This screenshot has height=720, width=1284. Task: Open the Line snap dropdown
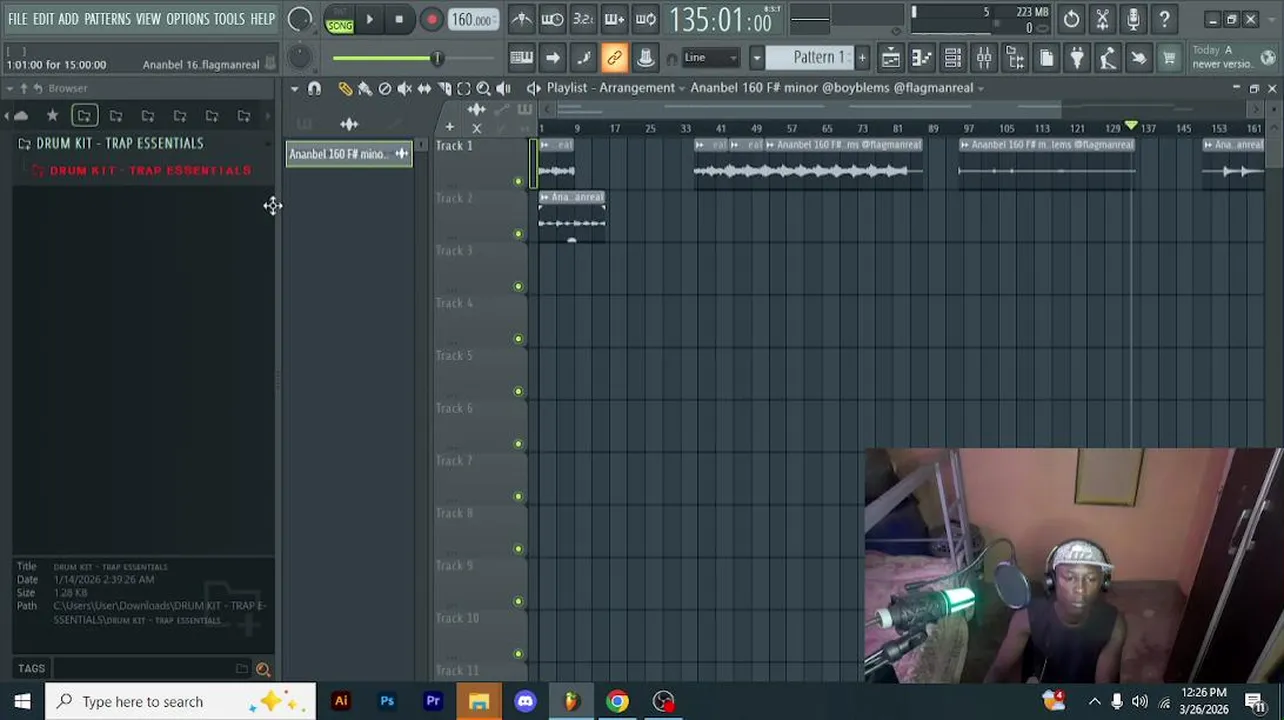tap(711, 58)
